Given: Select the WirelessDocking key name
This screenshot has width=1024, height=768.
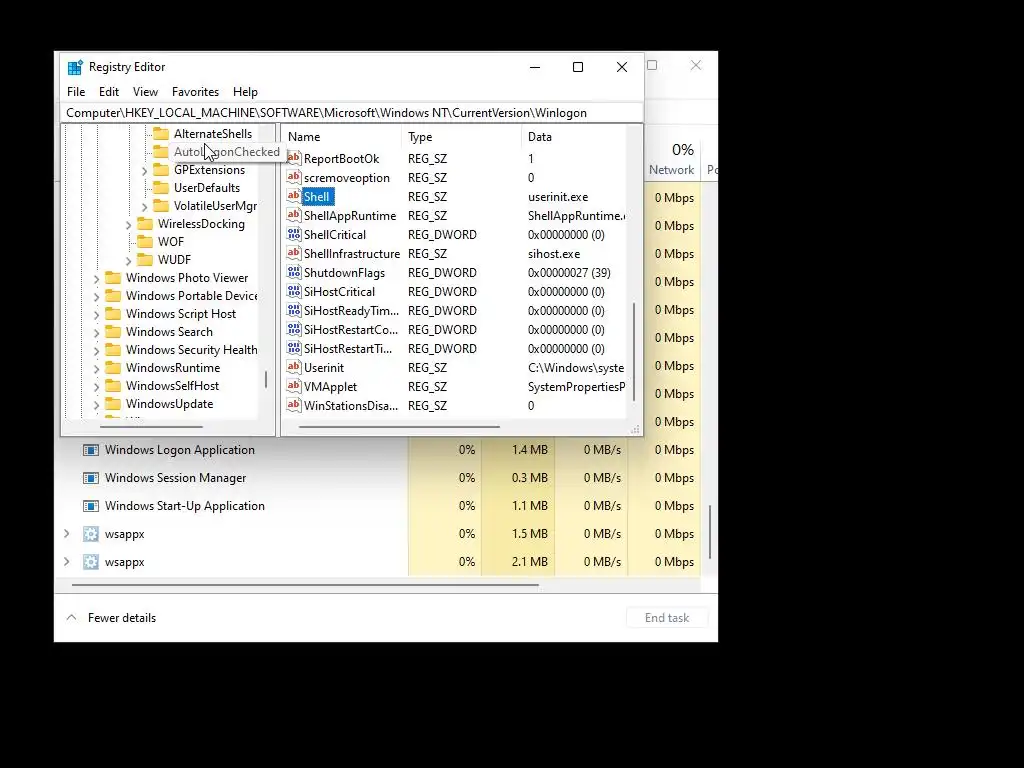Looking at the screenshot, I should pos(201,224).
